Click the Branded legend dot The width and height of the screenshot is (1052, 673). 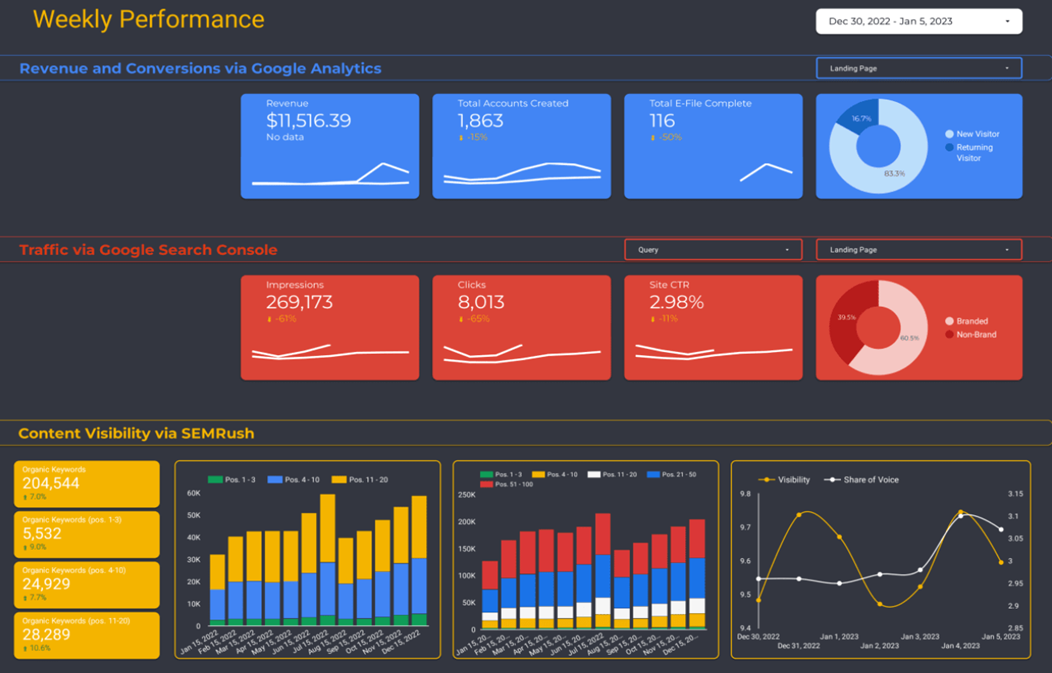(x=949, y=322)
